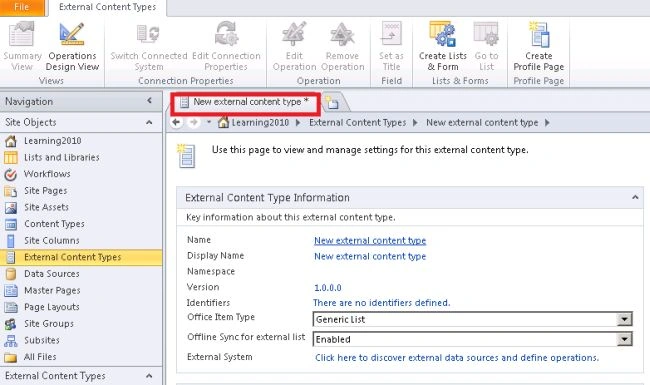Open the new tab icon beside document tab
Viewport: 650px width, 385px height.
[x=332, y=102]
